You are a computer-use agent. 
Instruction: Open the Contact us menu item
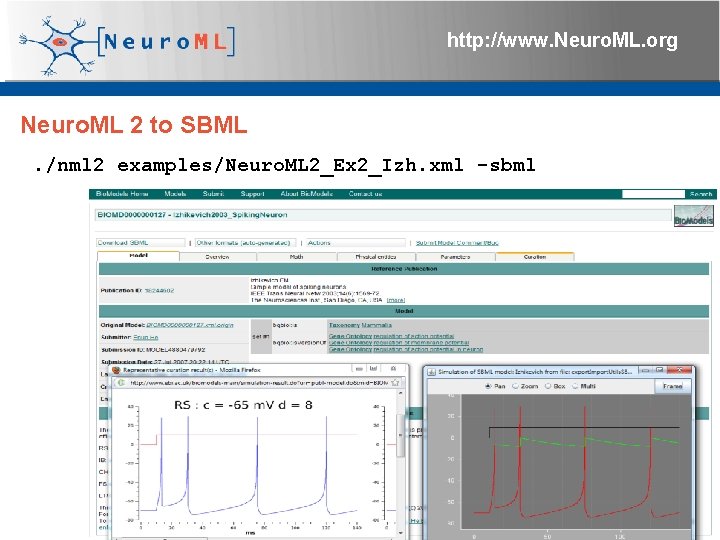click(x=366, y=194)
